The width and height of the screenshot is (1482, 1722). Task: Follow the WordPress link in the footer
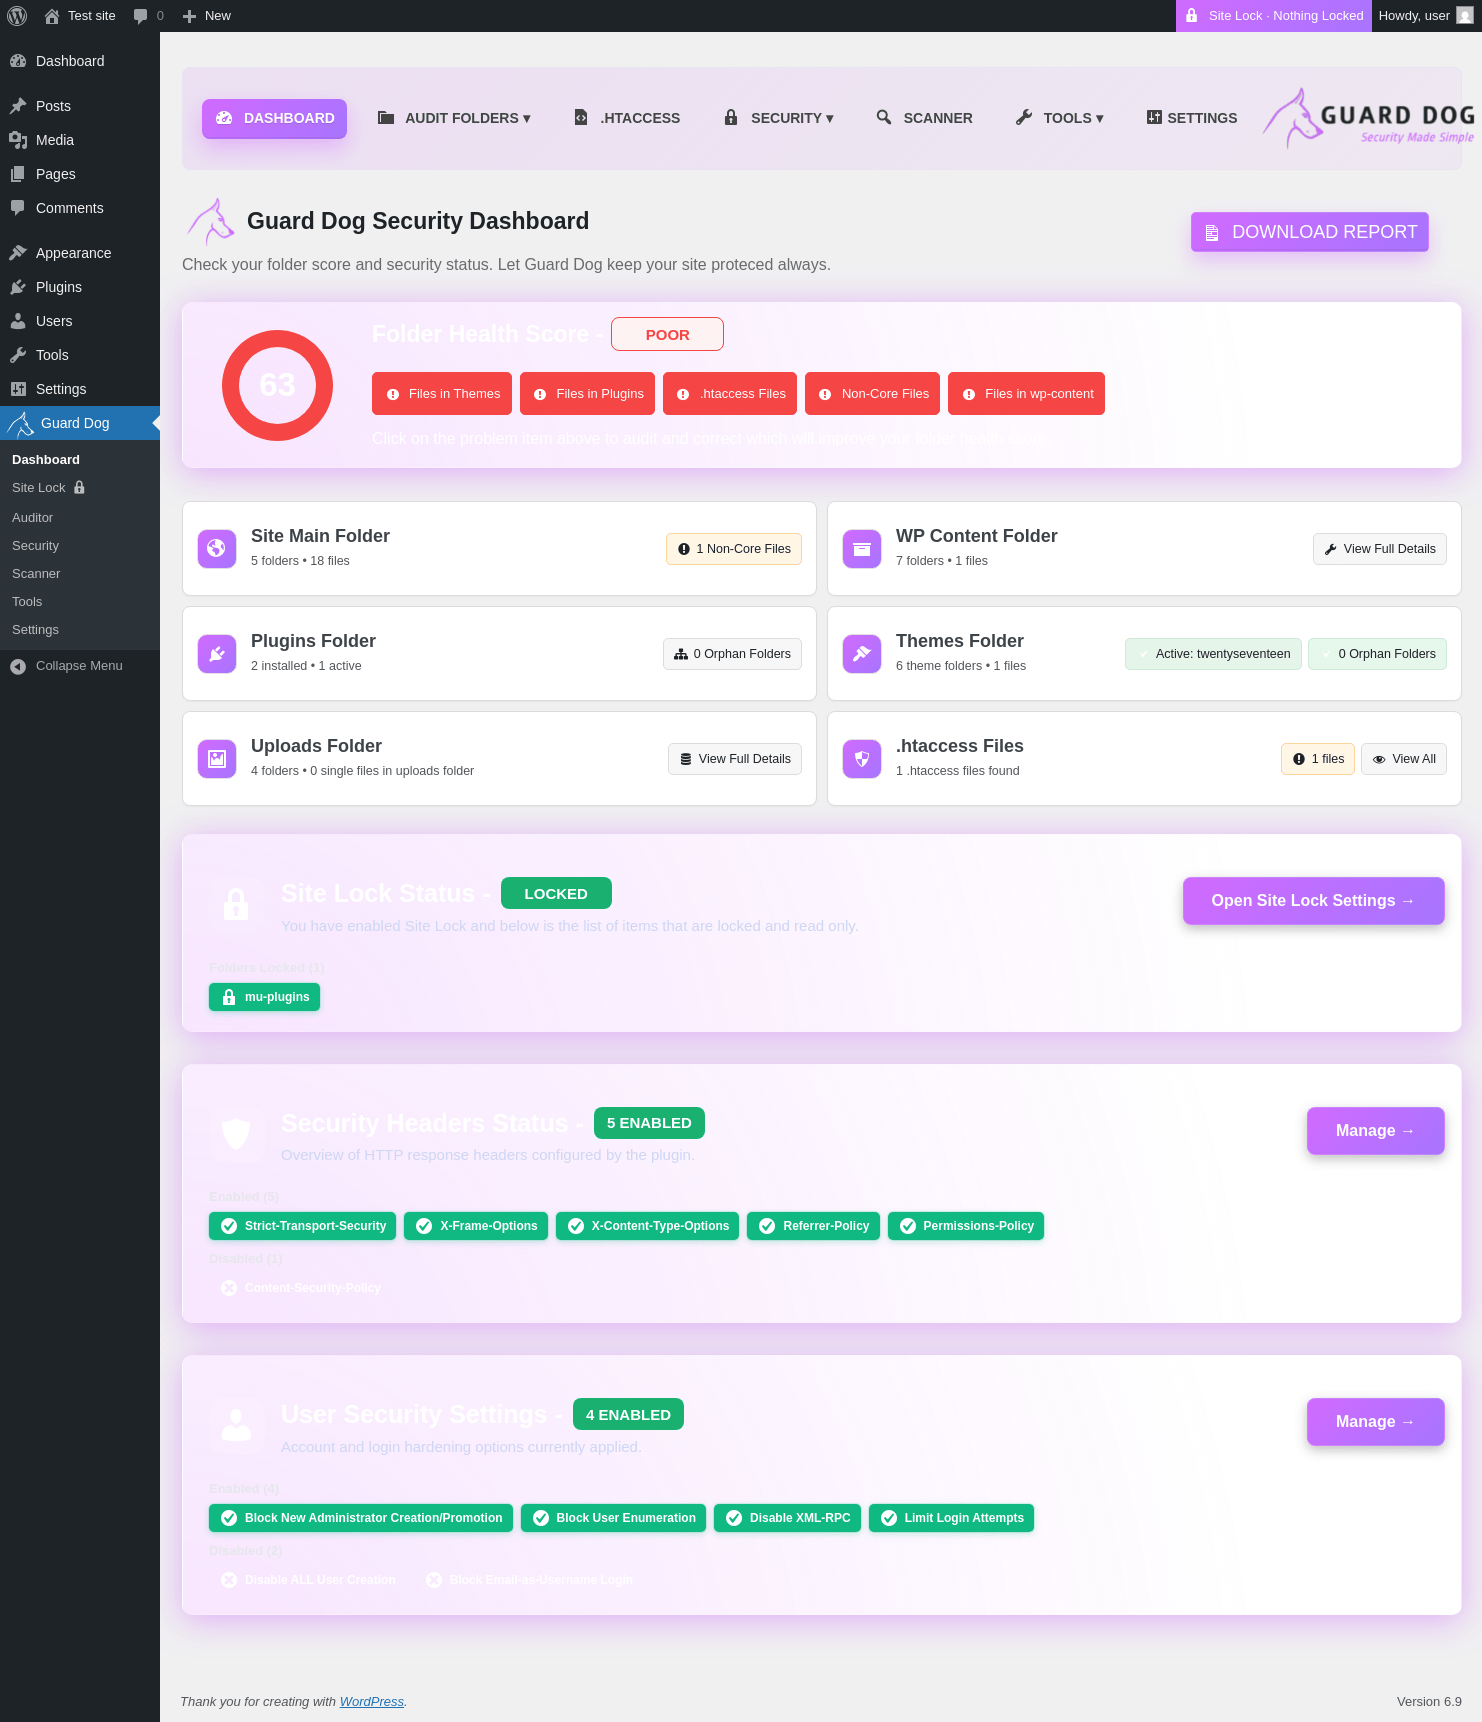tap(372, 1702)
